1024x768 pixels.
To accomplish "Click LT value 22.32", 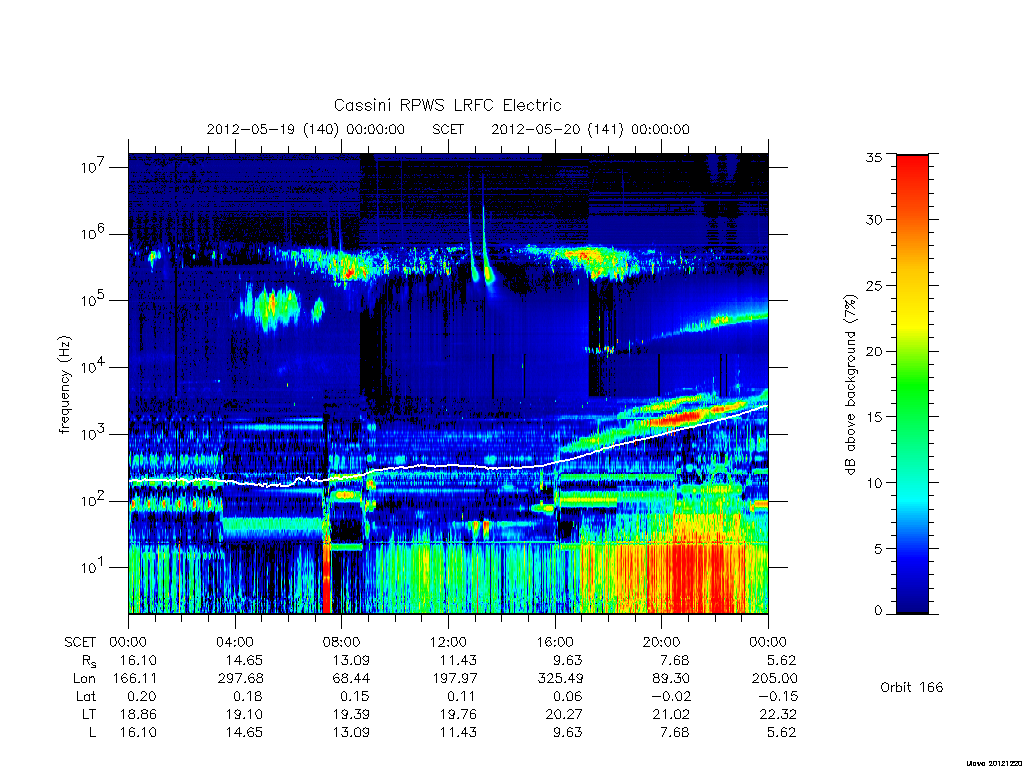I will [x=778, y=714].
